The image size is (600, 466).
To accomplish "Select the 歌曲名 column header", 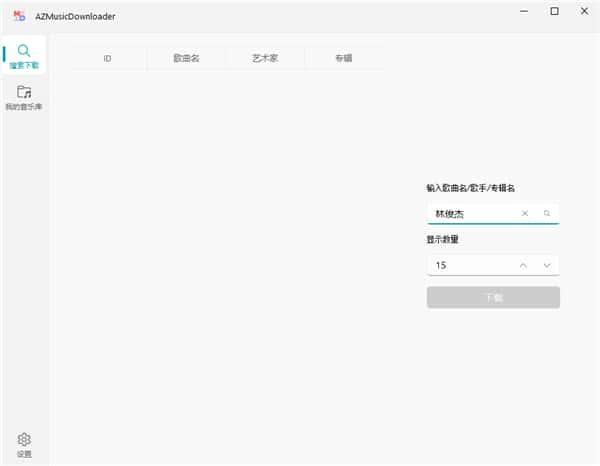I will click(186, 58).
